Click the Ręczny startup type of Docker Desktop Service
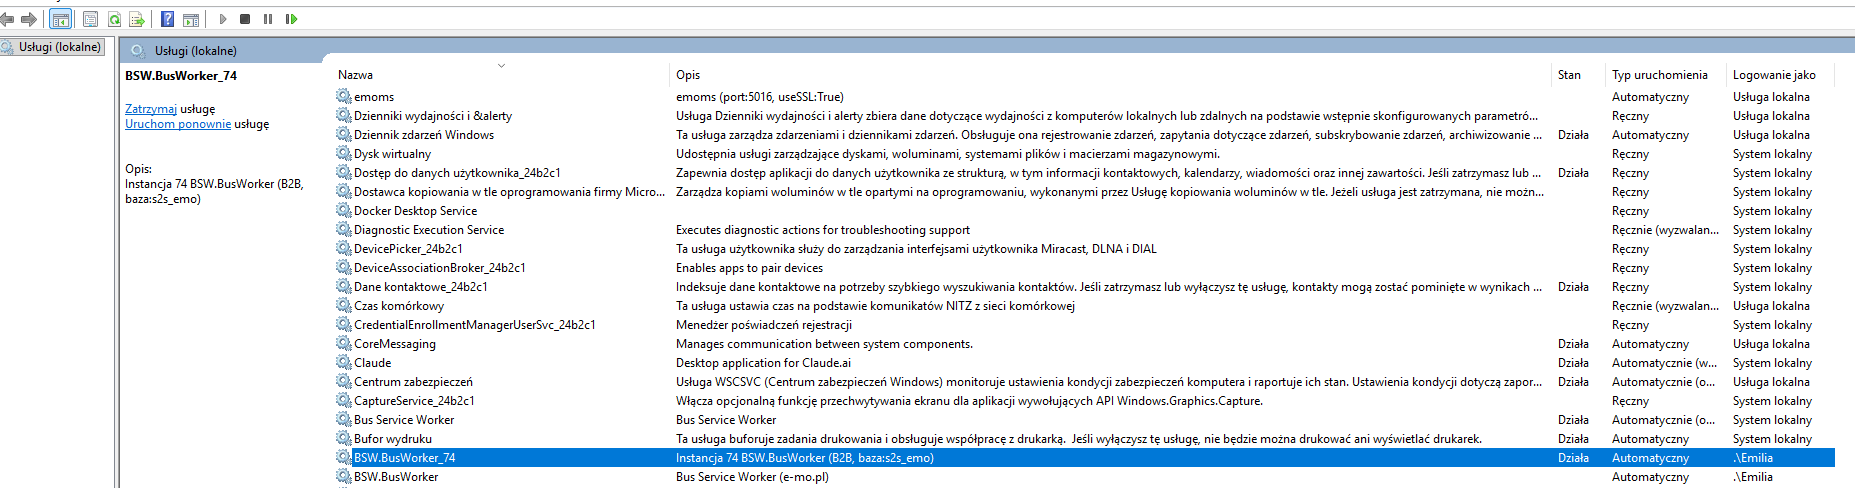Screen dimensions: 1855x488 pos(1630,211)
